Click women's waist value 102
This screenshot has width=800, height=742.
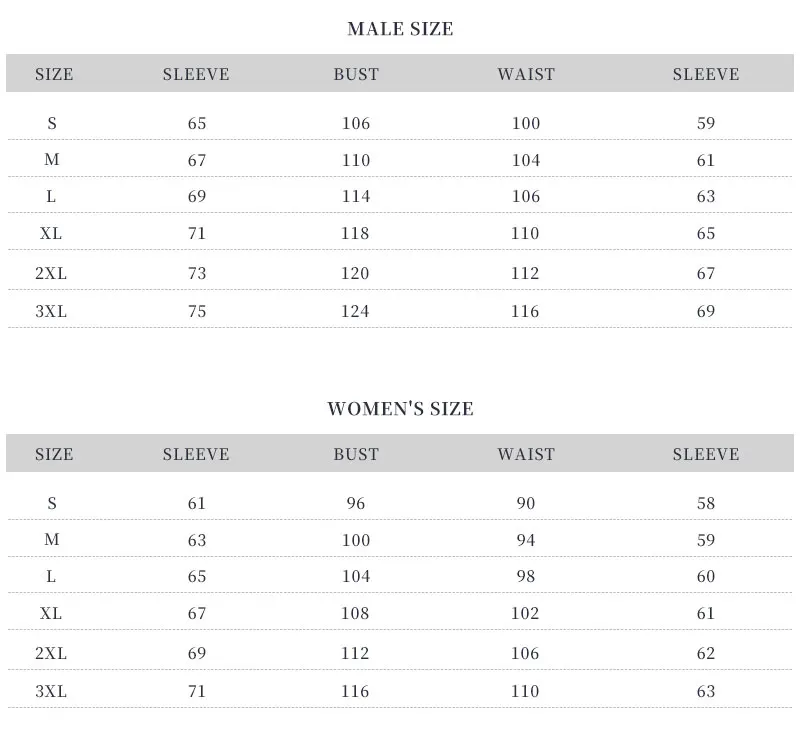525,613
